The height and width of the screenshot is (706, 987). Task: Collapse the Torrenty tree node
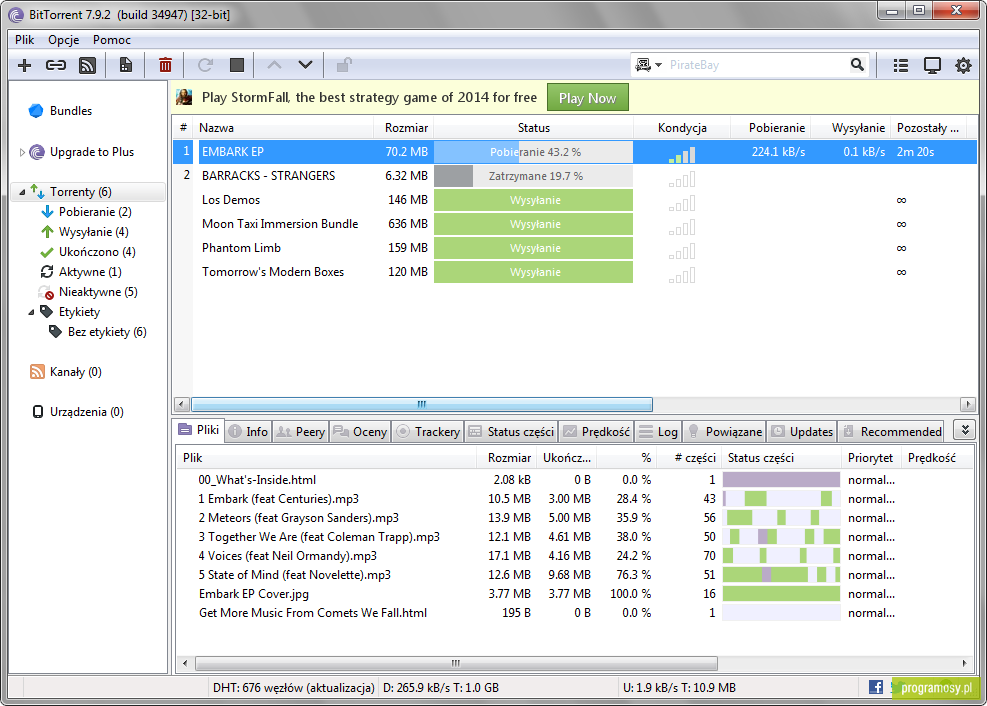pos(22,192)
